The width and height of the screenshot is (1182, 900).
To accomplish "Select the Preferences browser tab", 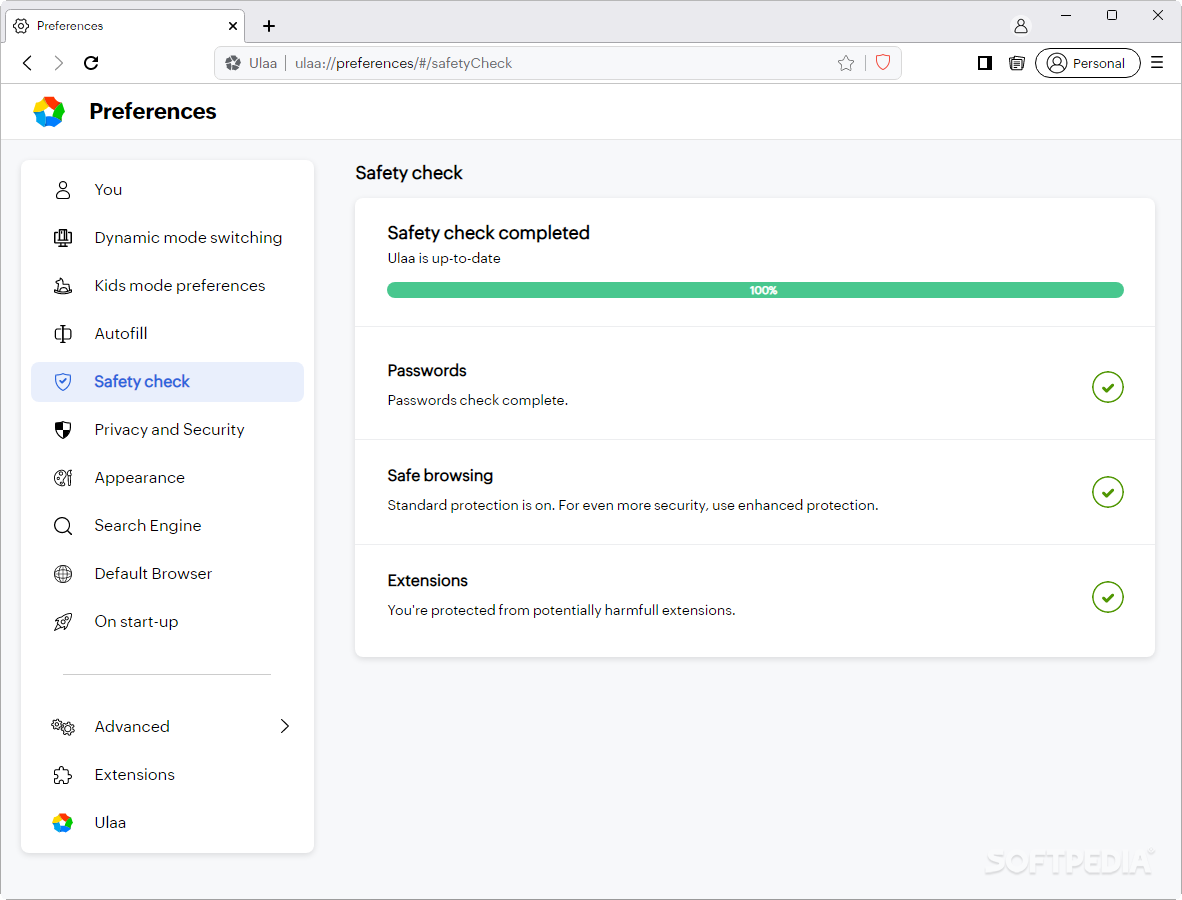I will coord(125,26).
